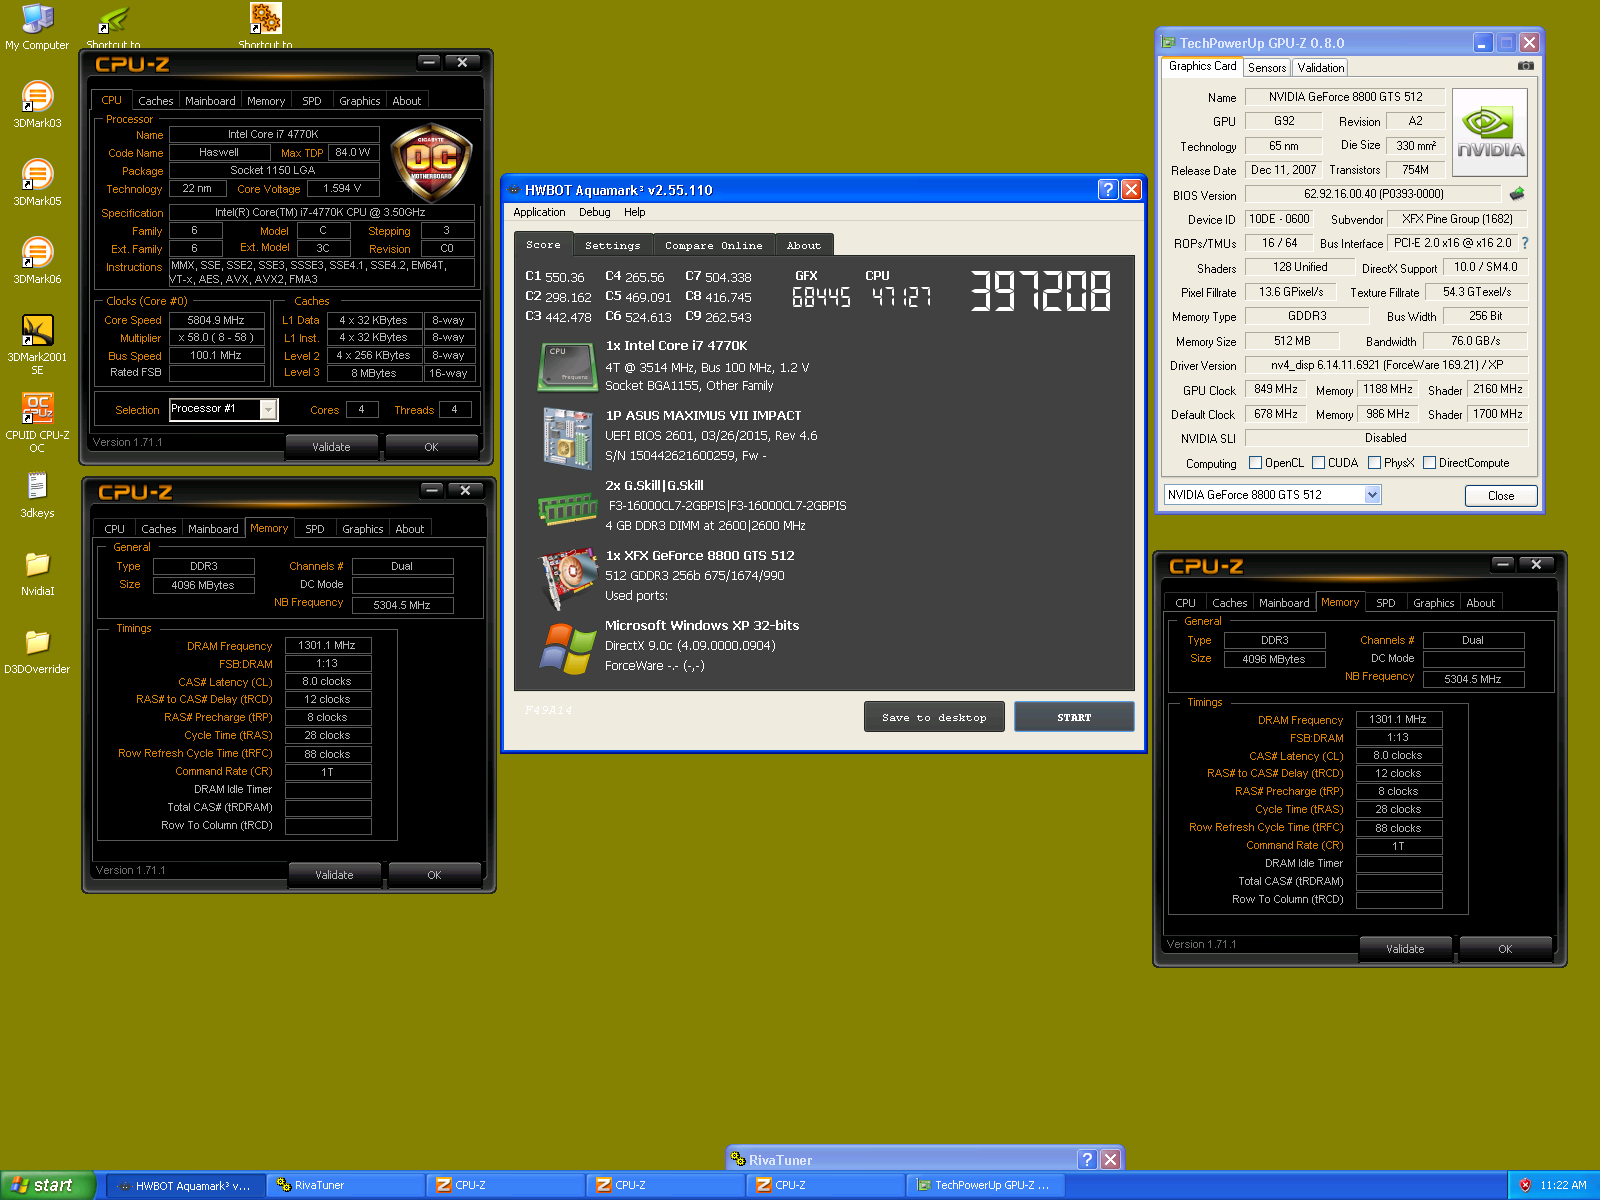
Task: Launch CPUID CPU-Z OC desktop icon
Action: (37, 421)
